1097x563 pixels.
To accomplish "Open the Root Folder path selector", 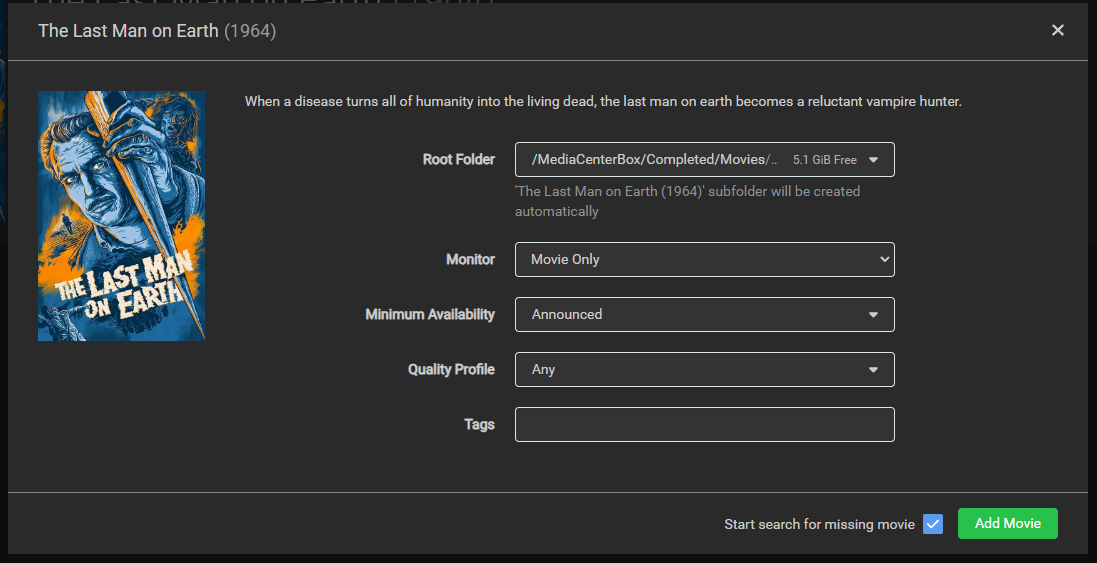I will pos(655,160).
